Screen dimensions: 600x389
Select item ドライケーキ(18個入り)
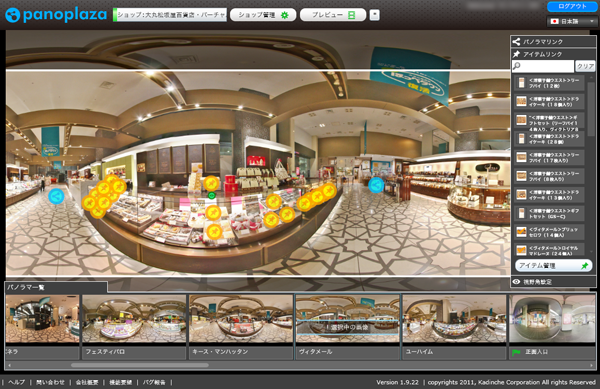pyautogui.click(x=549, y=101)
